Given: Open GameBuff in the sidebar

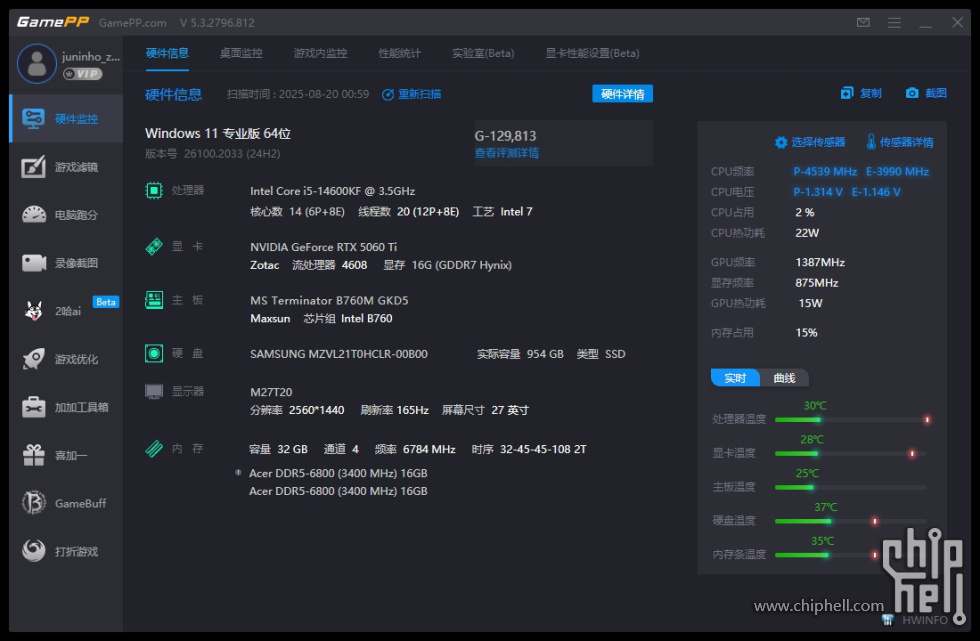Looking at the screenshot, I should 66,504.
